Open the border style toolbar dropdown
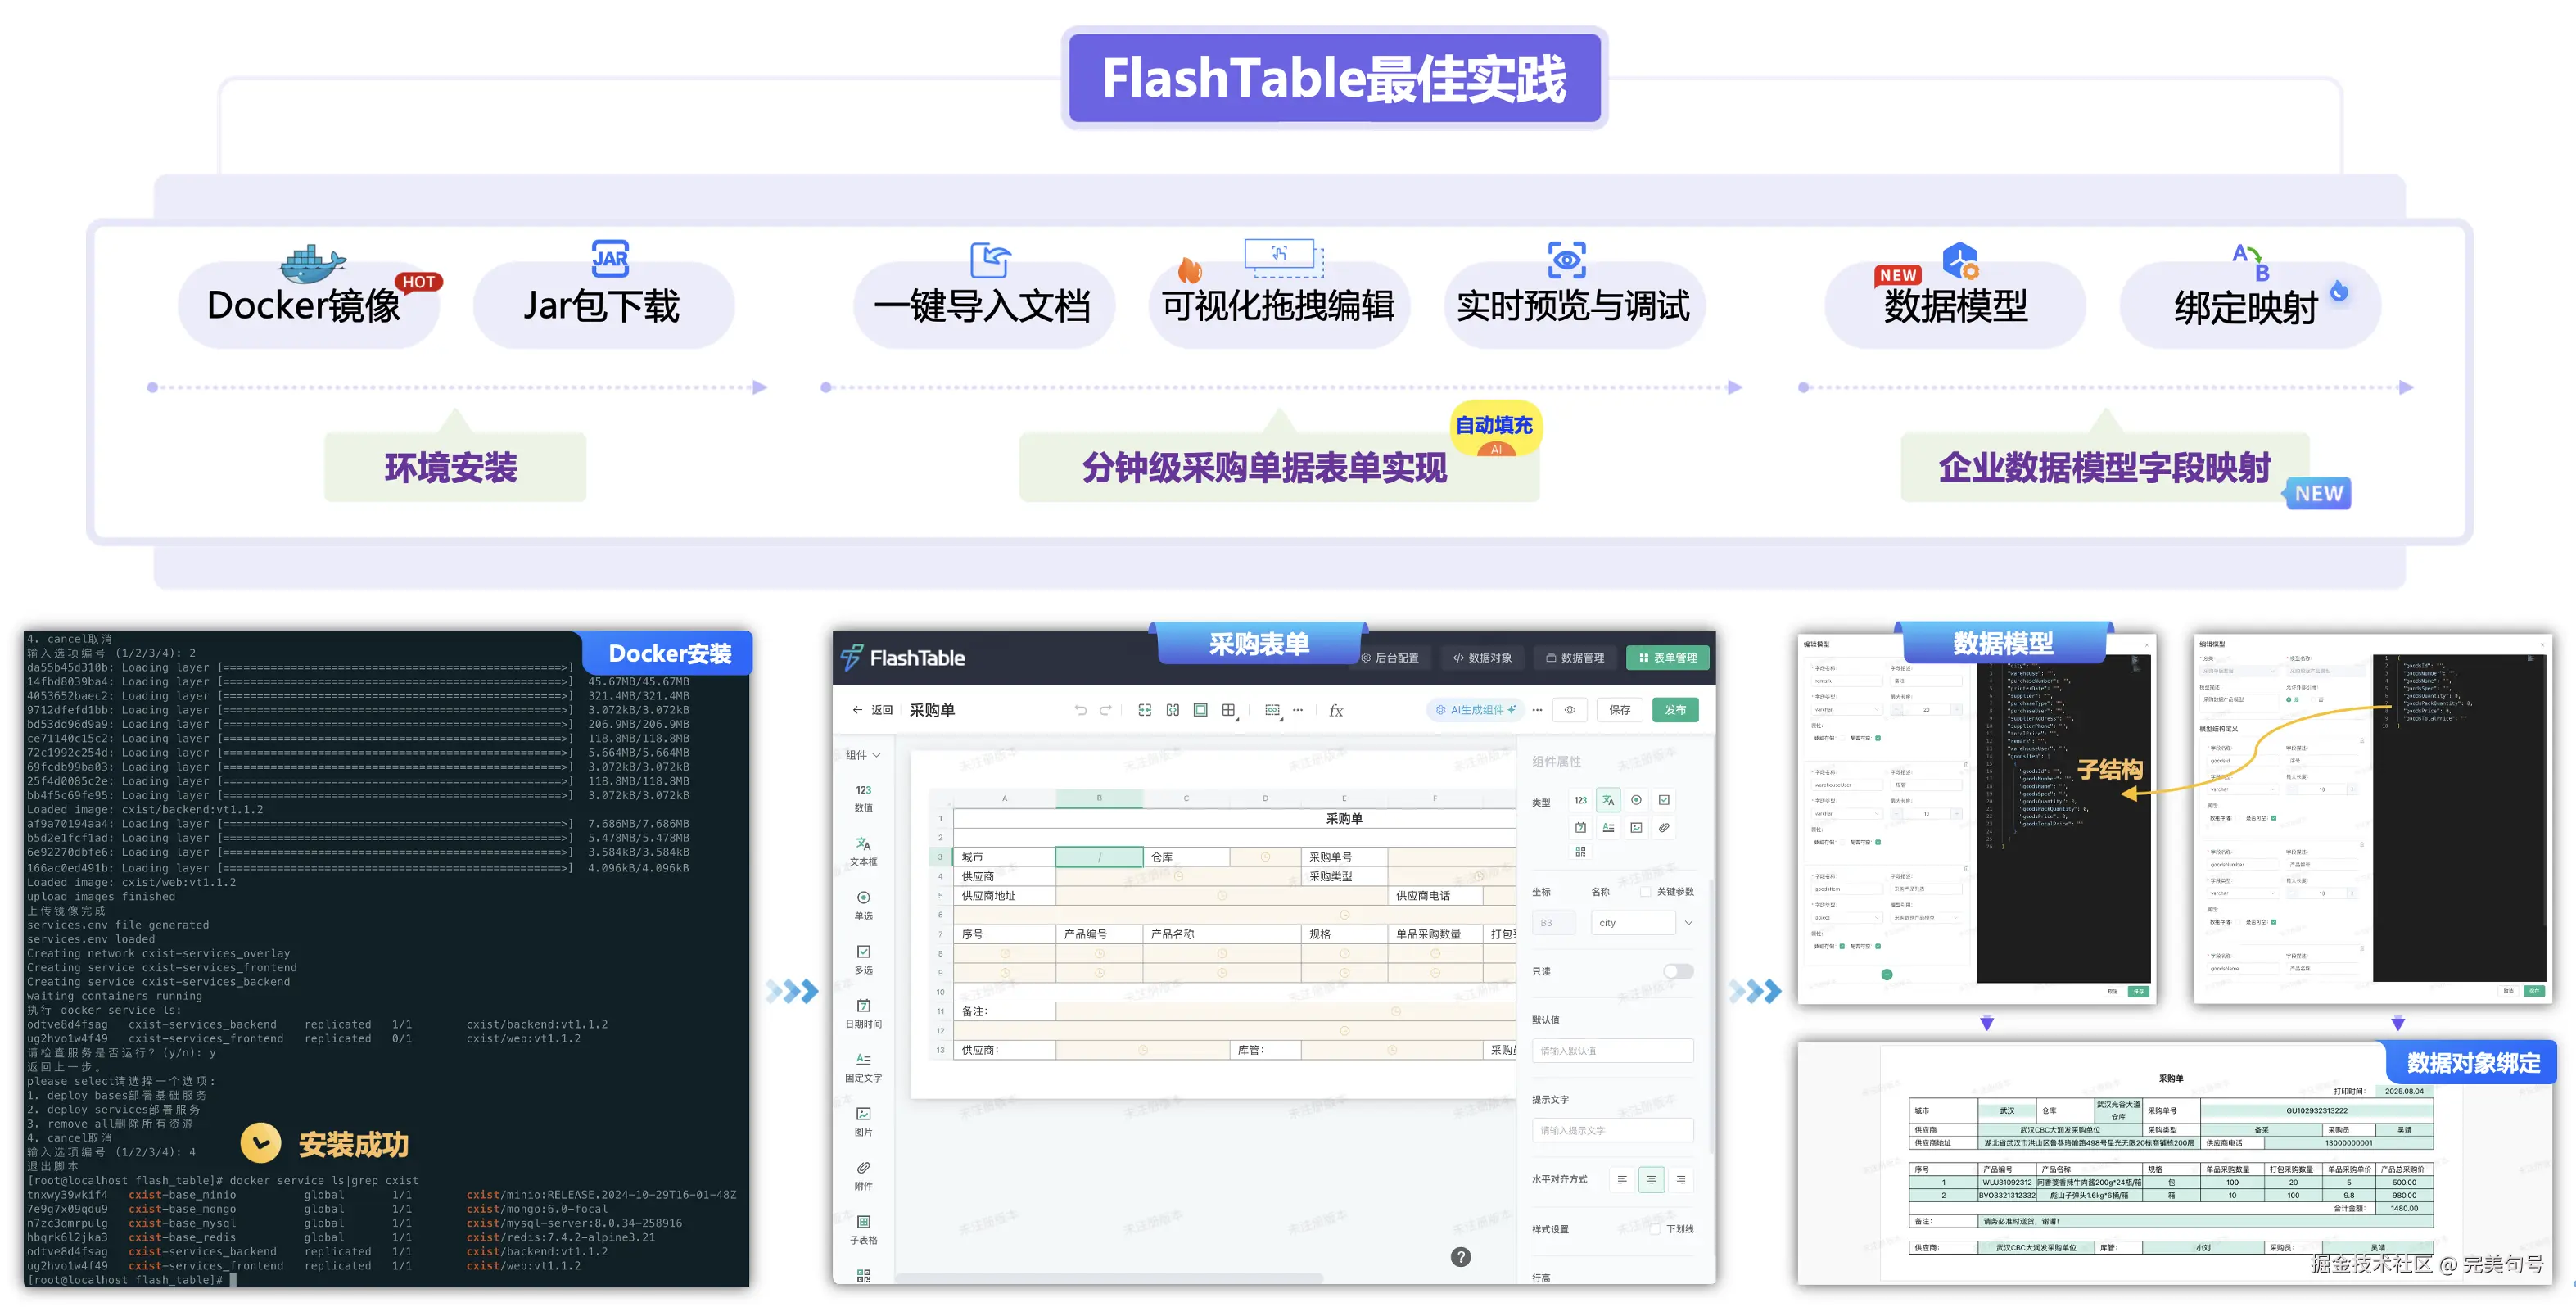This screenshot has height=1307, width=2576. pyautogui.click(x=1230, y=711)
